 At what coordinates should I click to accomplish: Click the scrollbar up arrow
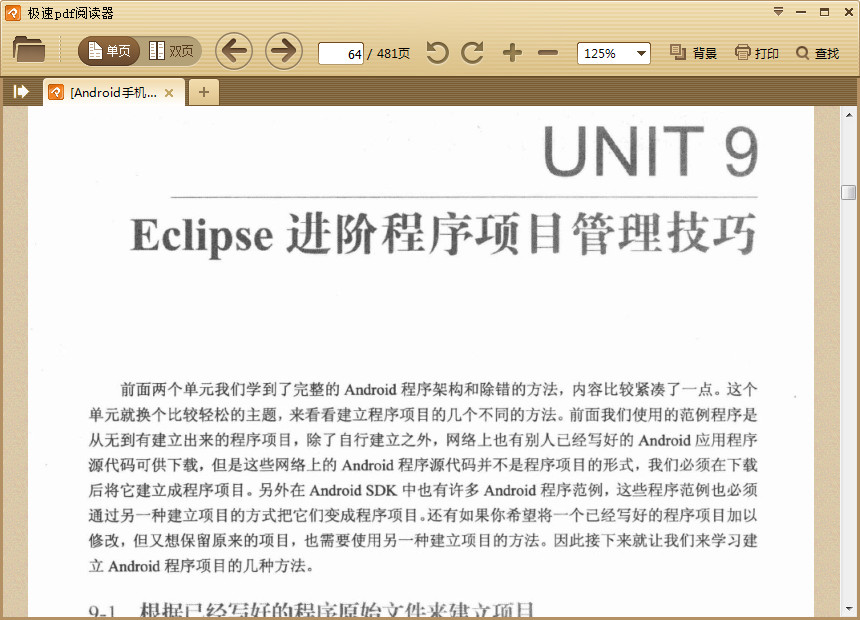point(848,115)
